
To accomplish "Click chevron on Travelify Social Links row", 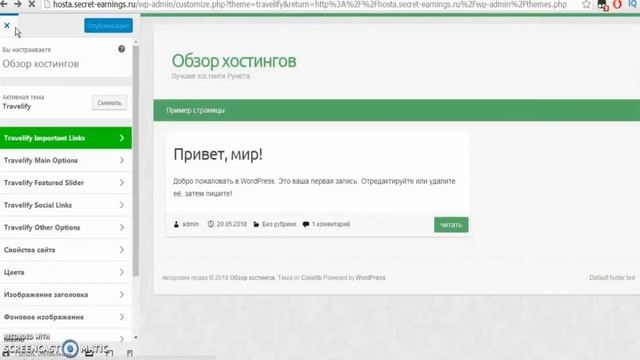I will pos(122,205).
